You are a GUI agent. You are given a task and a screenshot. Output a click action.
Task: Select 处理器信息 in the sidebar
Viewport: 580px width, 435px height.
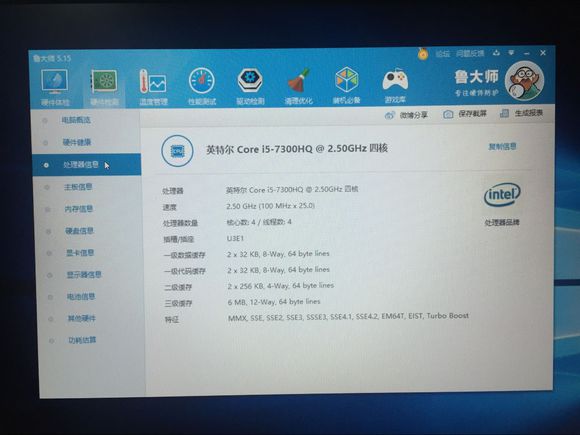[x=87, y=165]
